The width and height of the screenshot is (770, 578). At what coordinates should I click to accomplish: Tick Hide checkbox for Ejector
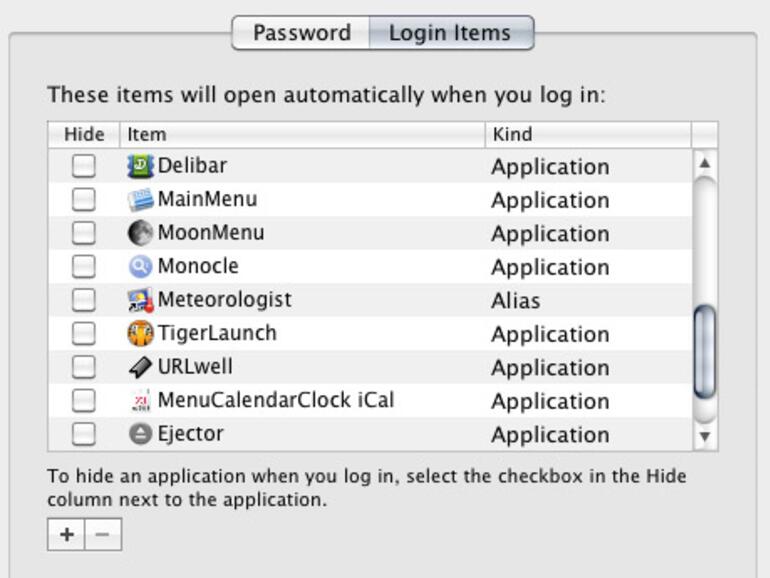[84, 434]
